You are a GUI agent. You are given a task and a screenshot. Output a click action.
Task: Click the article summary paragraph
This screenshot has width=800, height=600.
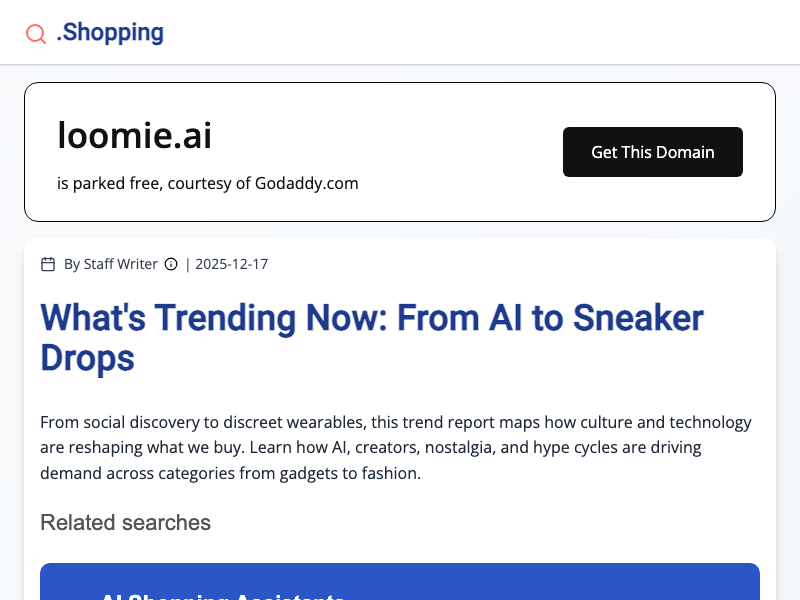point(396,448)
